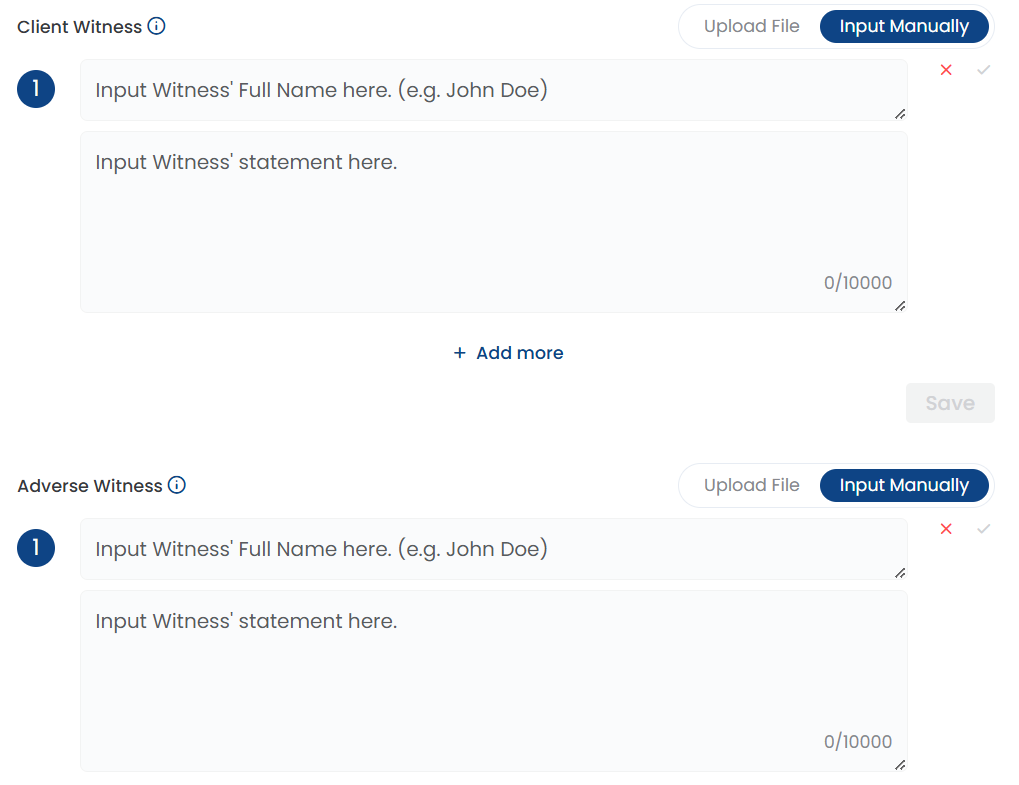
Task: Click the client statement textarea resize handle
Action: coord(900,306)
